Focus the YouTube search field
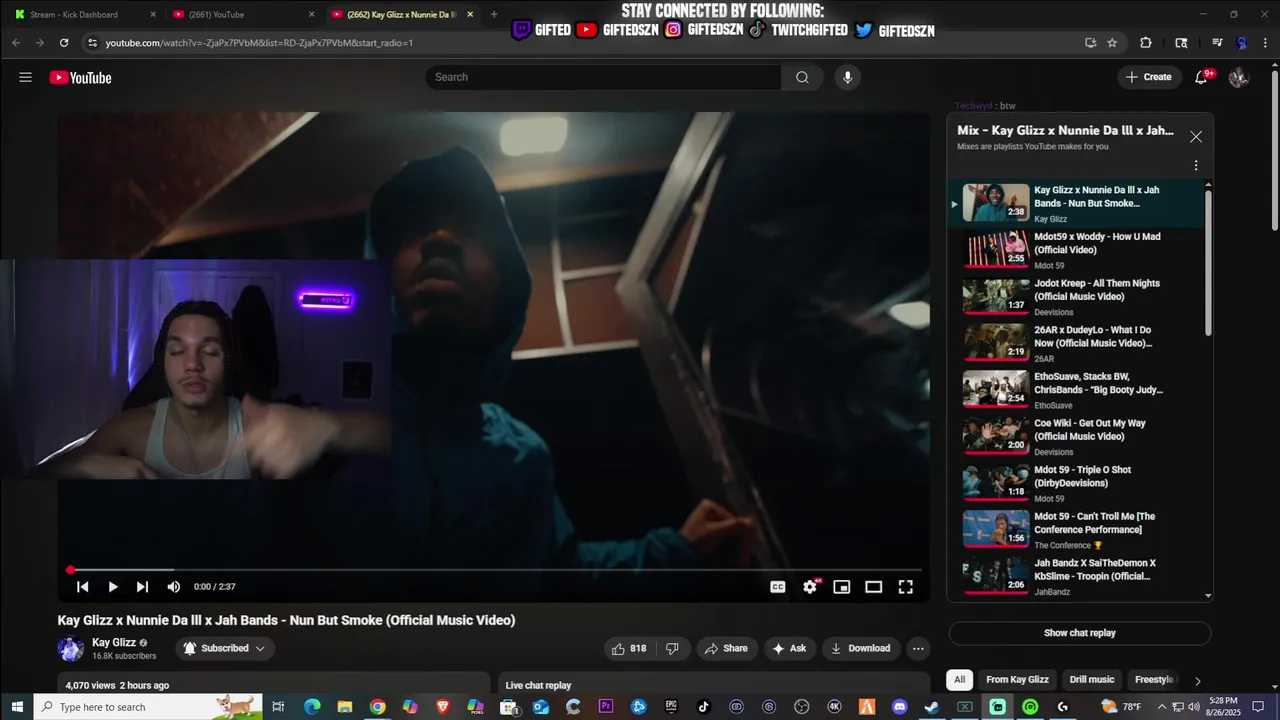Viewport: 1280px width, 720px height. 603,77
